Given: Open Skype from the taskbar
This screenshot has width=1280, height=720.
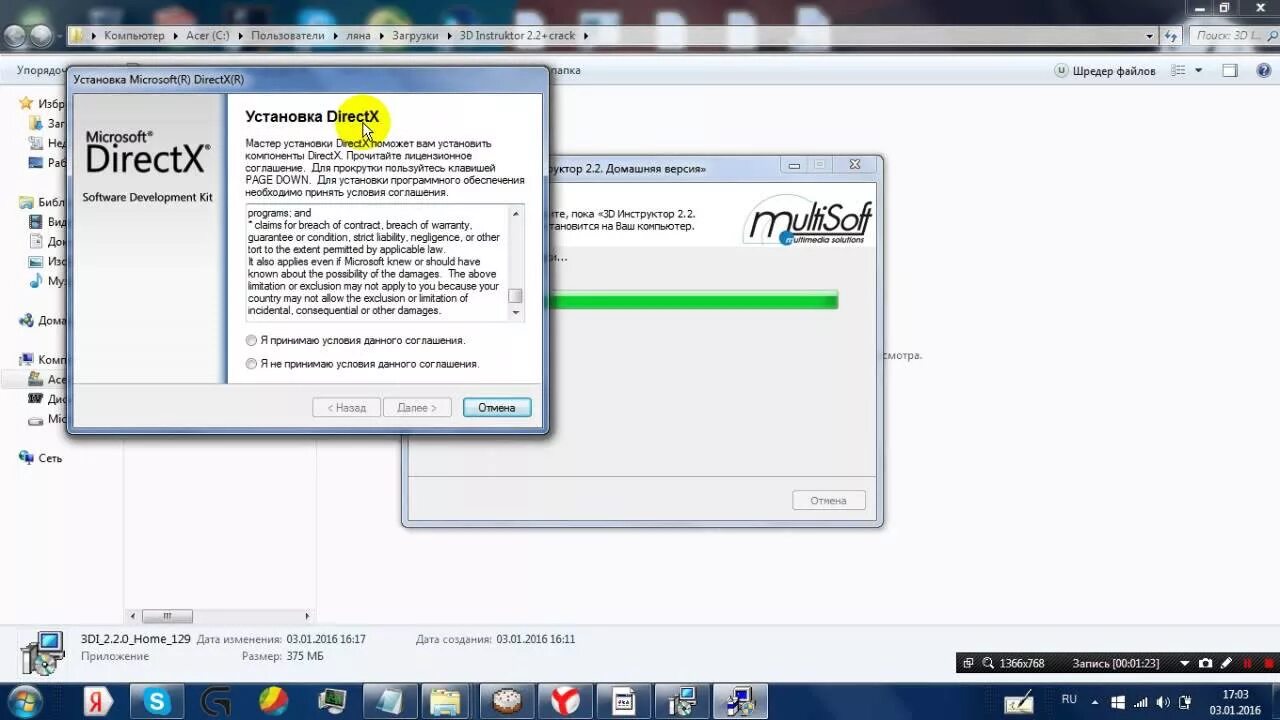Looking at the screenshot, I should (157, 701).
